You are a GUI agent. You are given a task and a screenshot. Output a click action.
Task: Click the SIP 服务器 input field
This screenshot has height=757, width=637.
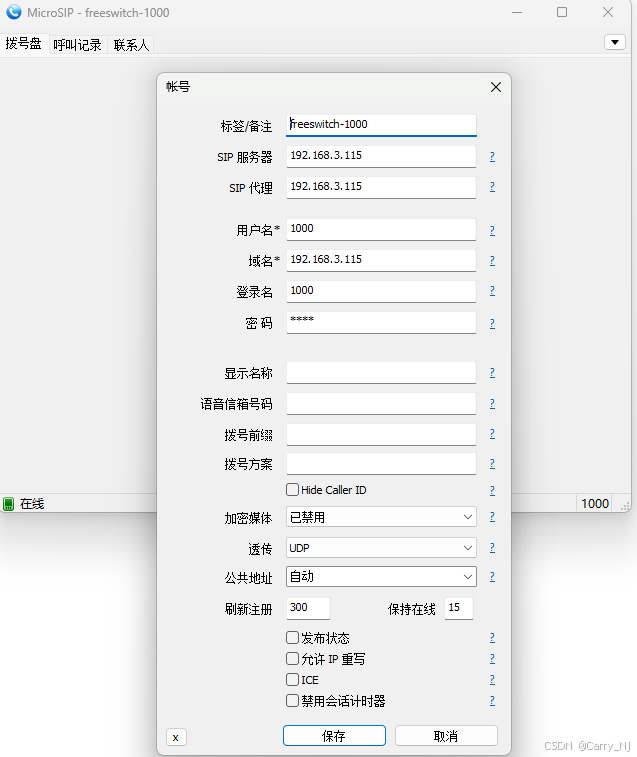click(x=381, y=156)
